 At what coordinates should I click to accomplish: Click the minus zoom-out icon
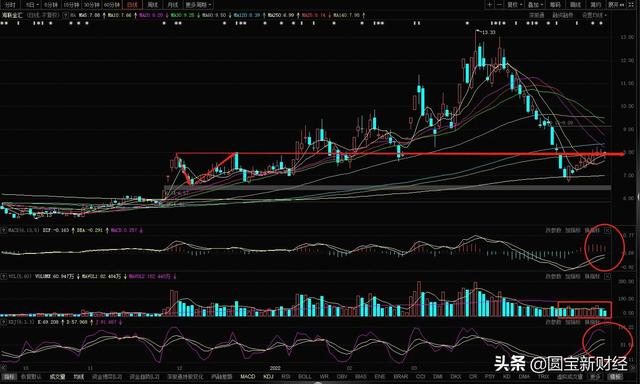pyautogui.click(x=499, y=5)
